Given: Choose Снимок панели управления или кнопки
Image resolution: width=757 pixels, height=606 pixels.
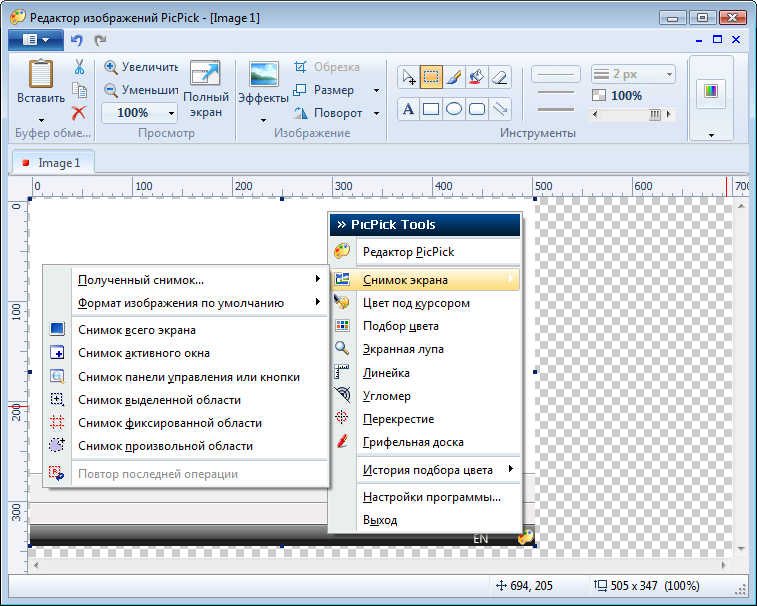Looking at the screenshot, I should point(186,377).
